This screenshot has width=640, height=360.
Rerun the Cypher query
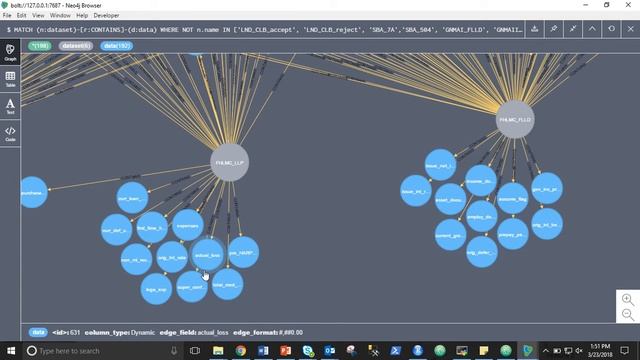[x=611, y=29]
